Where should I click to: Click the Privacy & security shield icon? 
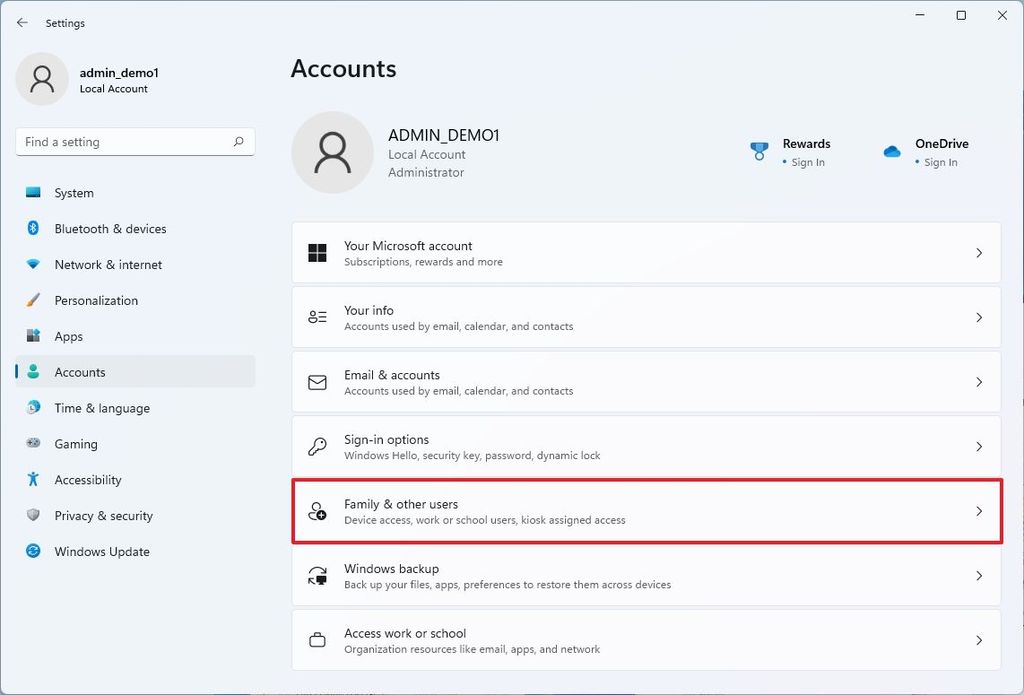(32, 516)
